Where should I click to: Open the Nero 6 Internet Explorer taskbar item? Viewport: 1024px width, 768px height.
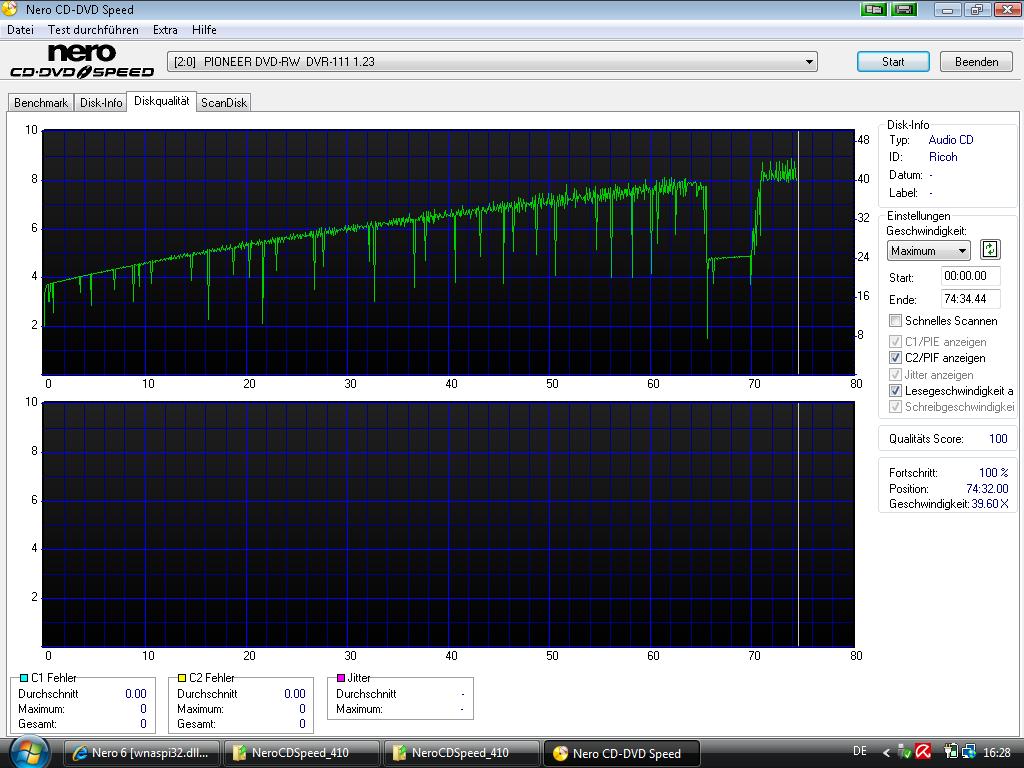point(140,753)
